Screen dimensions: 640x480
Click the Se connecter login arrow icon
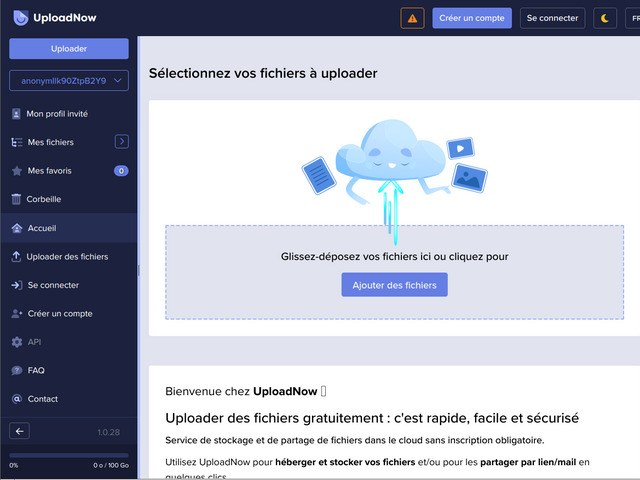pyautogui.click(x=17, y=285)
